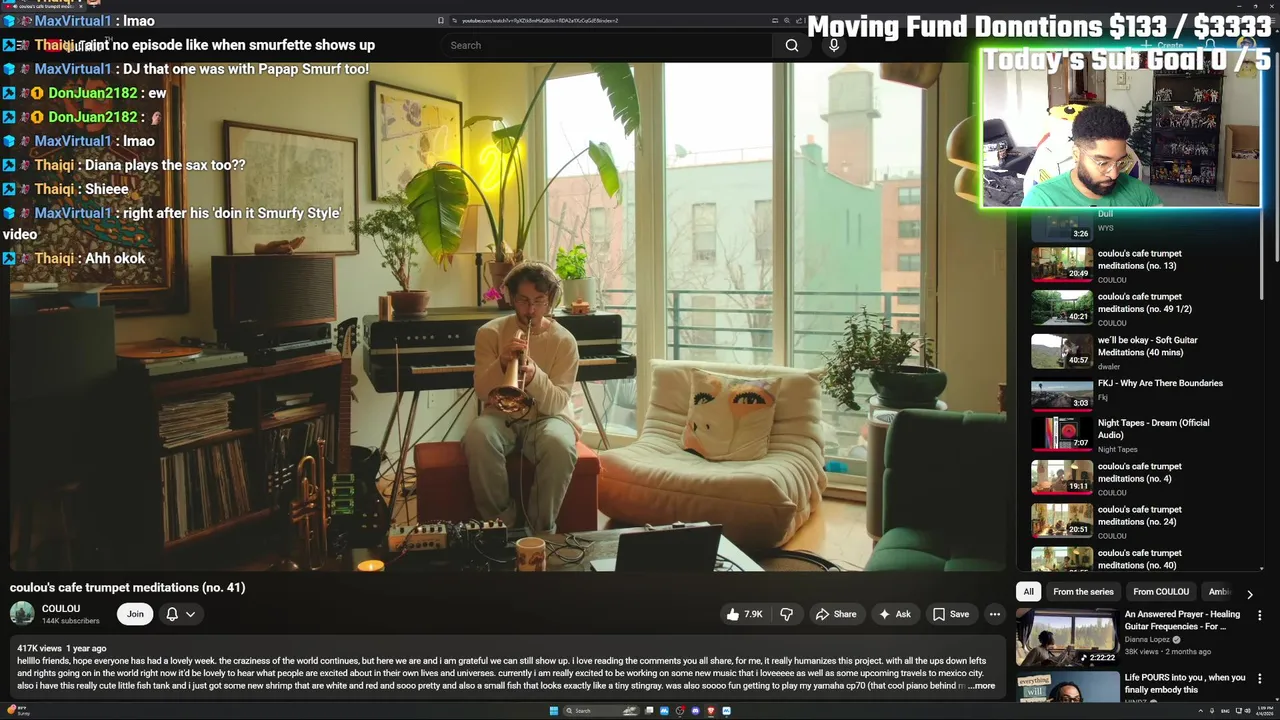Open cafe trumpet meditations (no. 40) title
This screenshot has width=1280, height=720.
(x=1139, y=558)
